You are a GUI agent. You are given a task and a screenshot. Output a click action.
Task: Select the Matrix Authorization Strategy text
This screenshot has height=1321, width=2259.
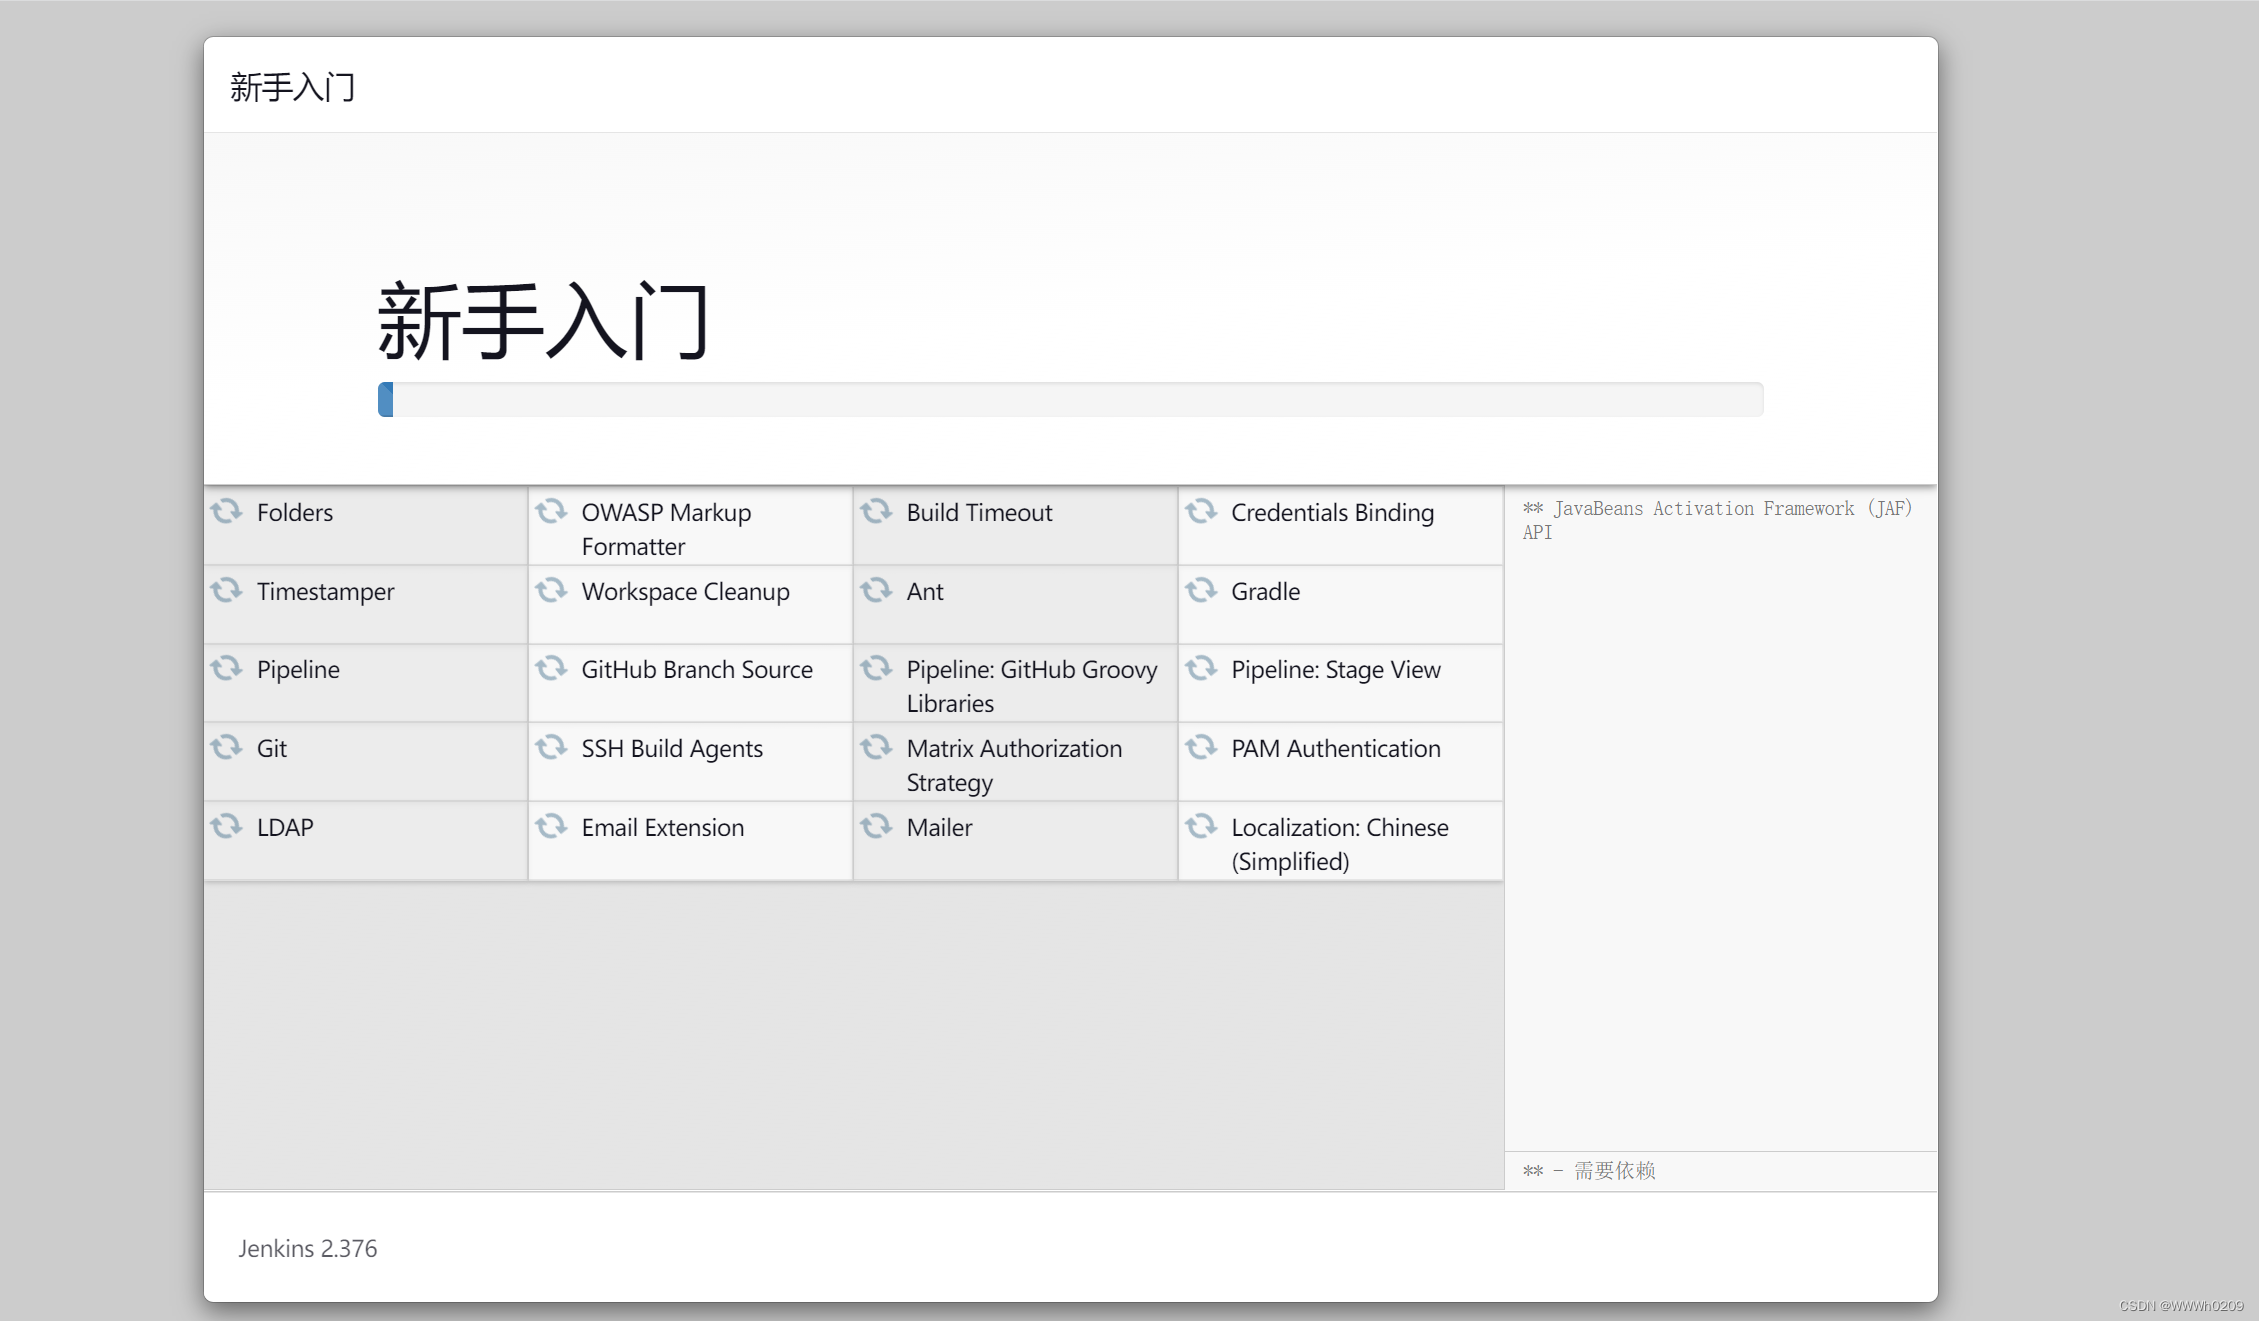click(x=1014, y=766)
